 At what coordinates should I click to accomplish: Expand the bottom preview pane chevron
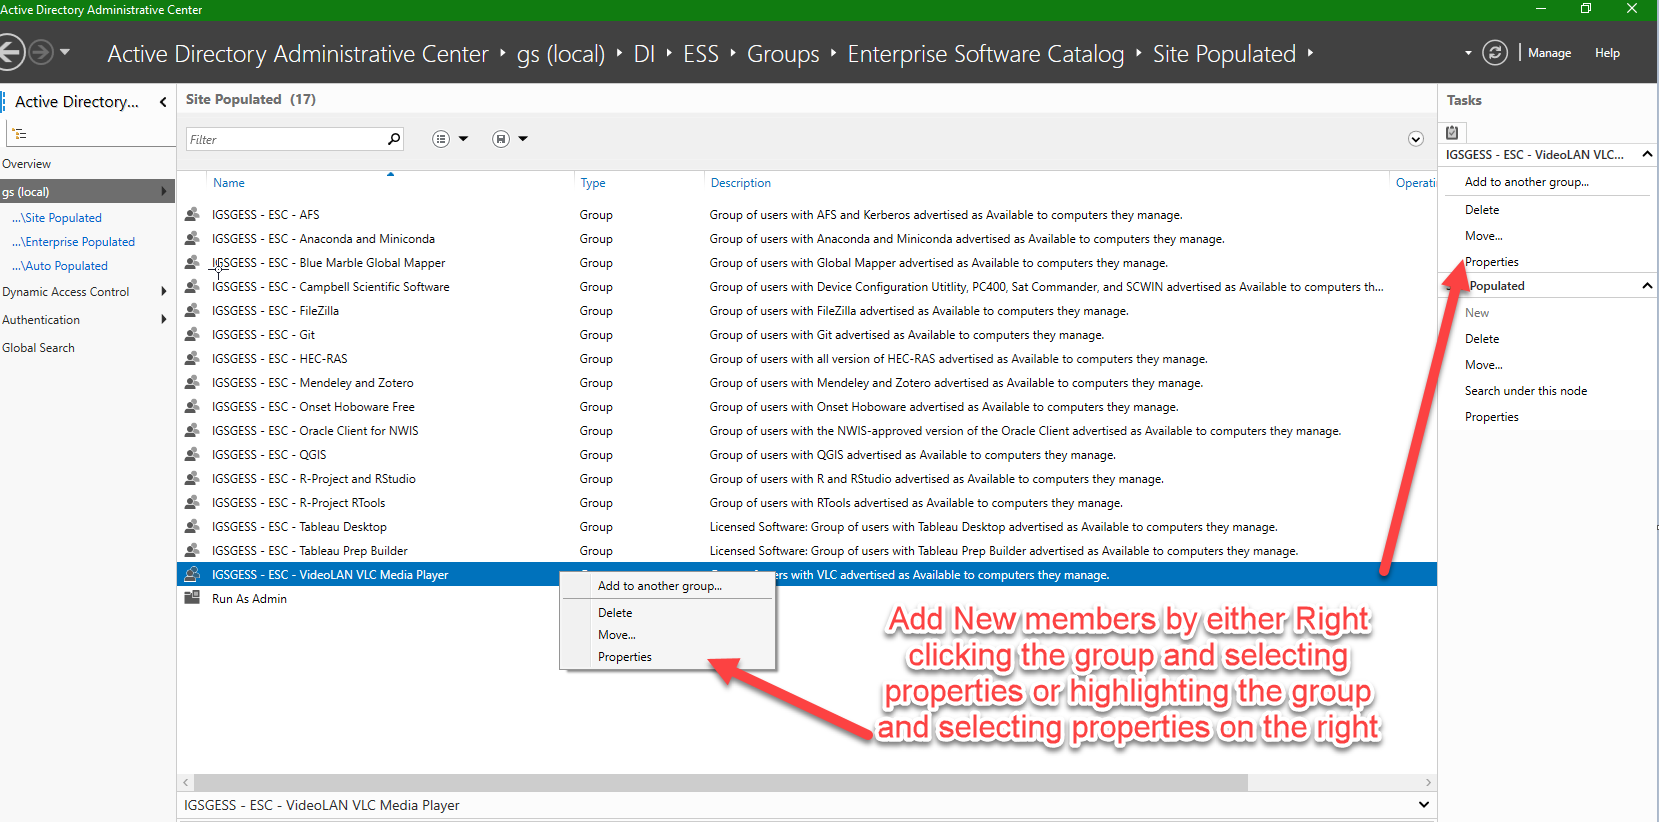pos(1424,805)
